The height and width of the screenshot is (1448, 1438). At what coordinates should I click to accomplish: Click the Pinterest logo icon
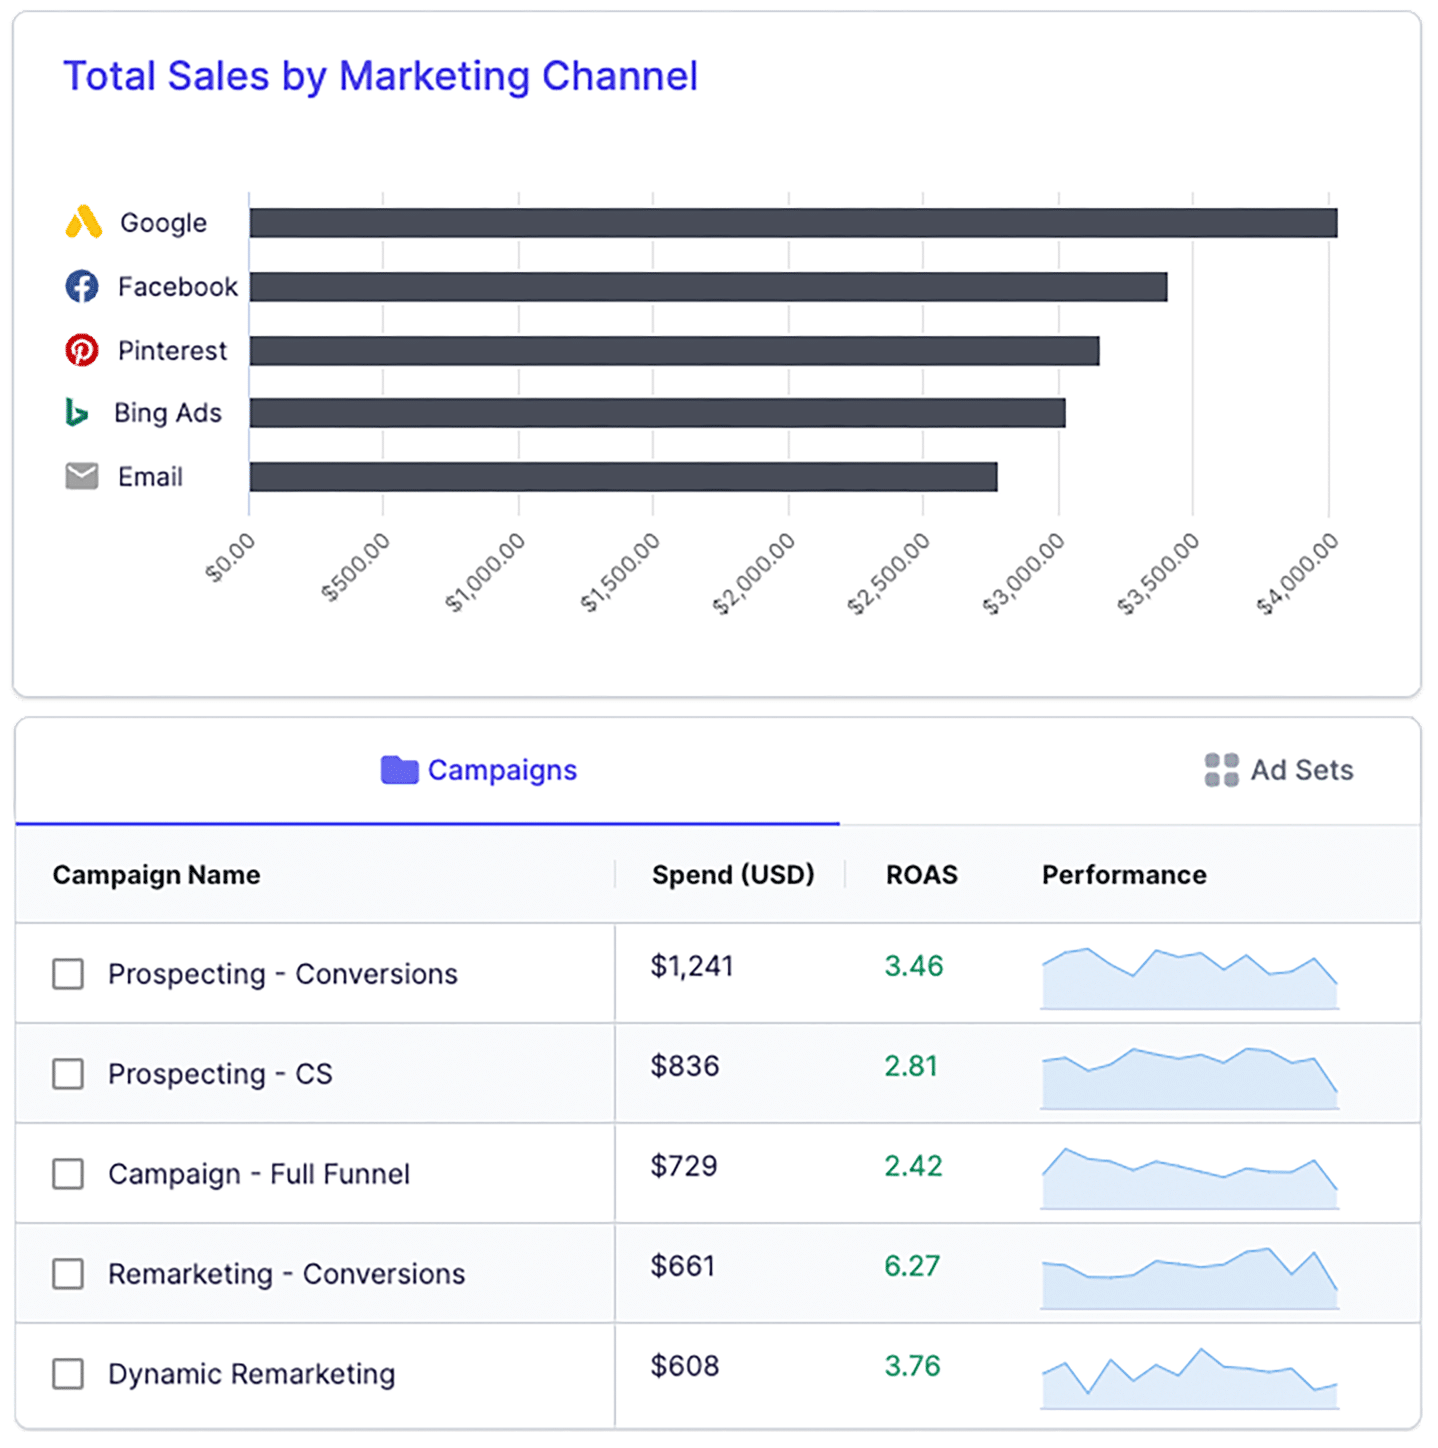coord(82,351)
